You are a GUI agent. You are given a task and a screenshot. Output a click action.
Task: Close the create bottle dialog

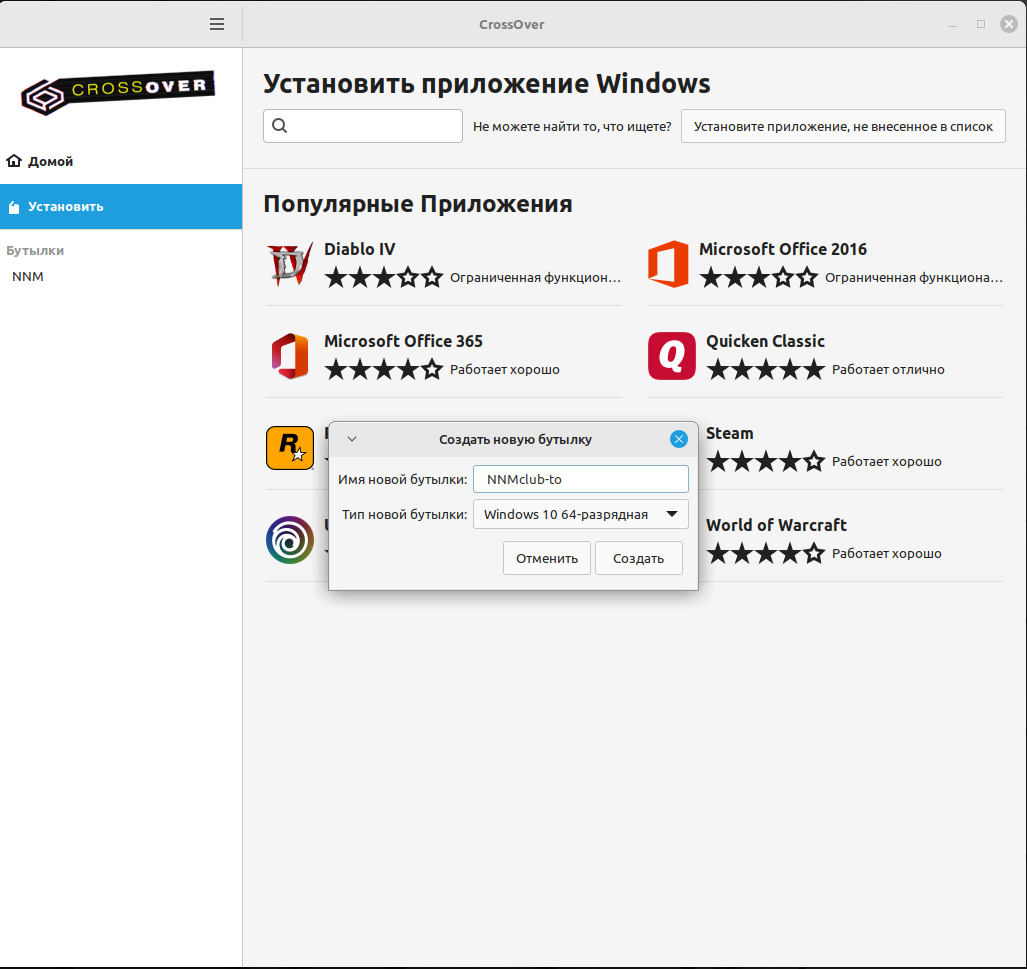[x=679, y=439]
